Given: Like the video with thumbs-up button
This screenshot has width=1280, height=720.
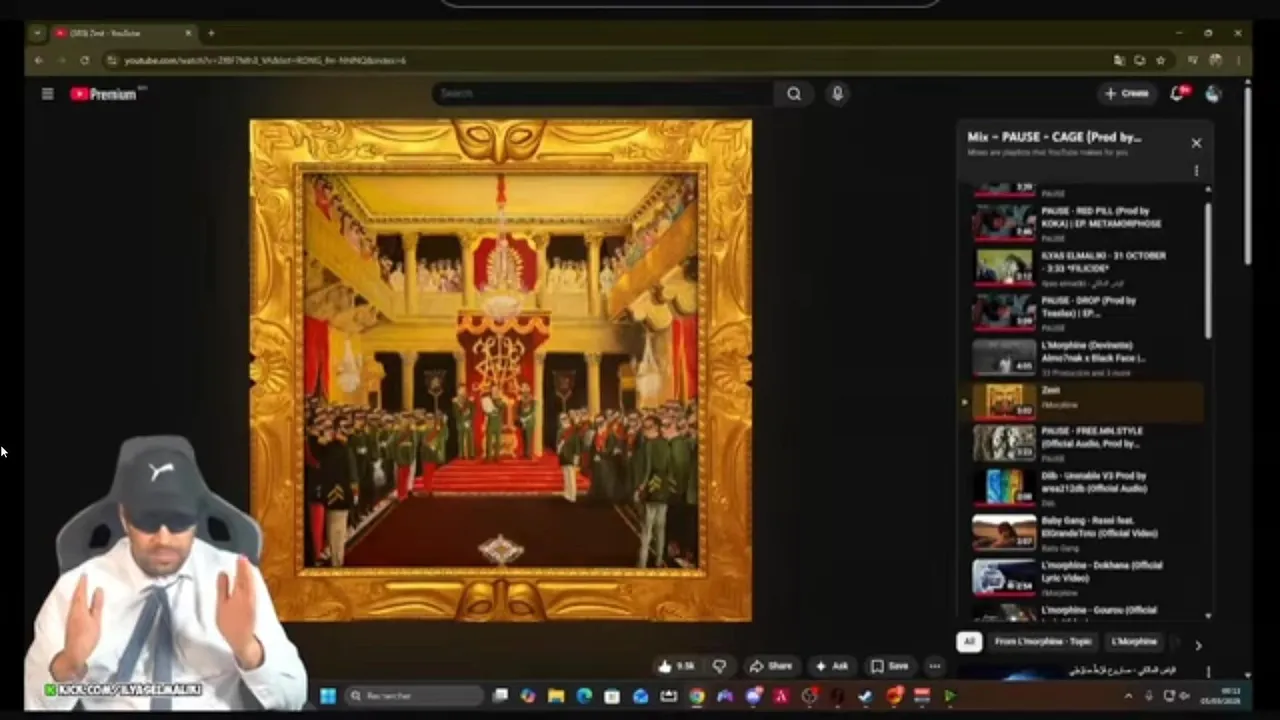Looking at the screenshot, I should (x=677, y=666).
